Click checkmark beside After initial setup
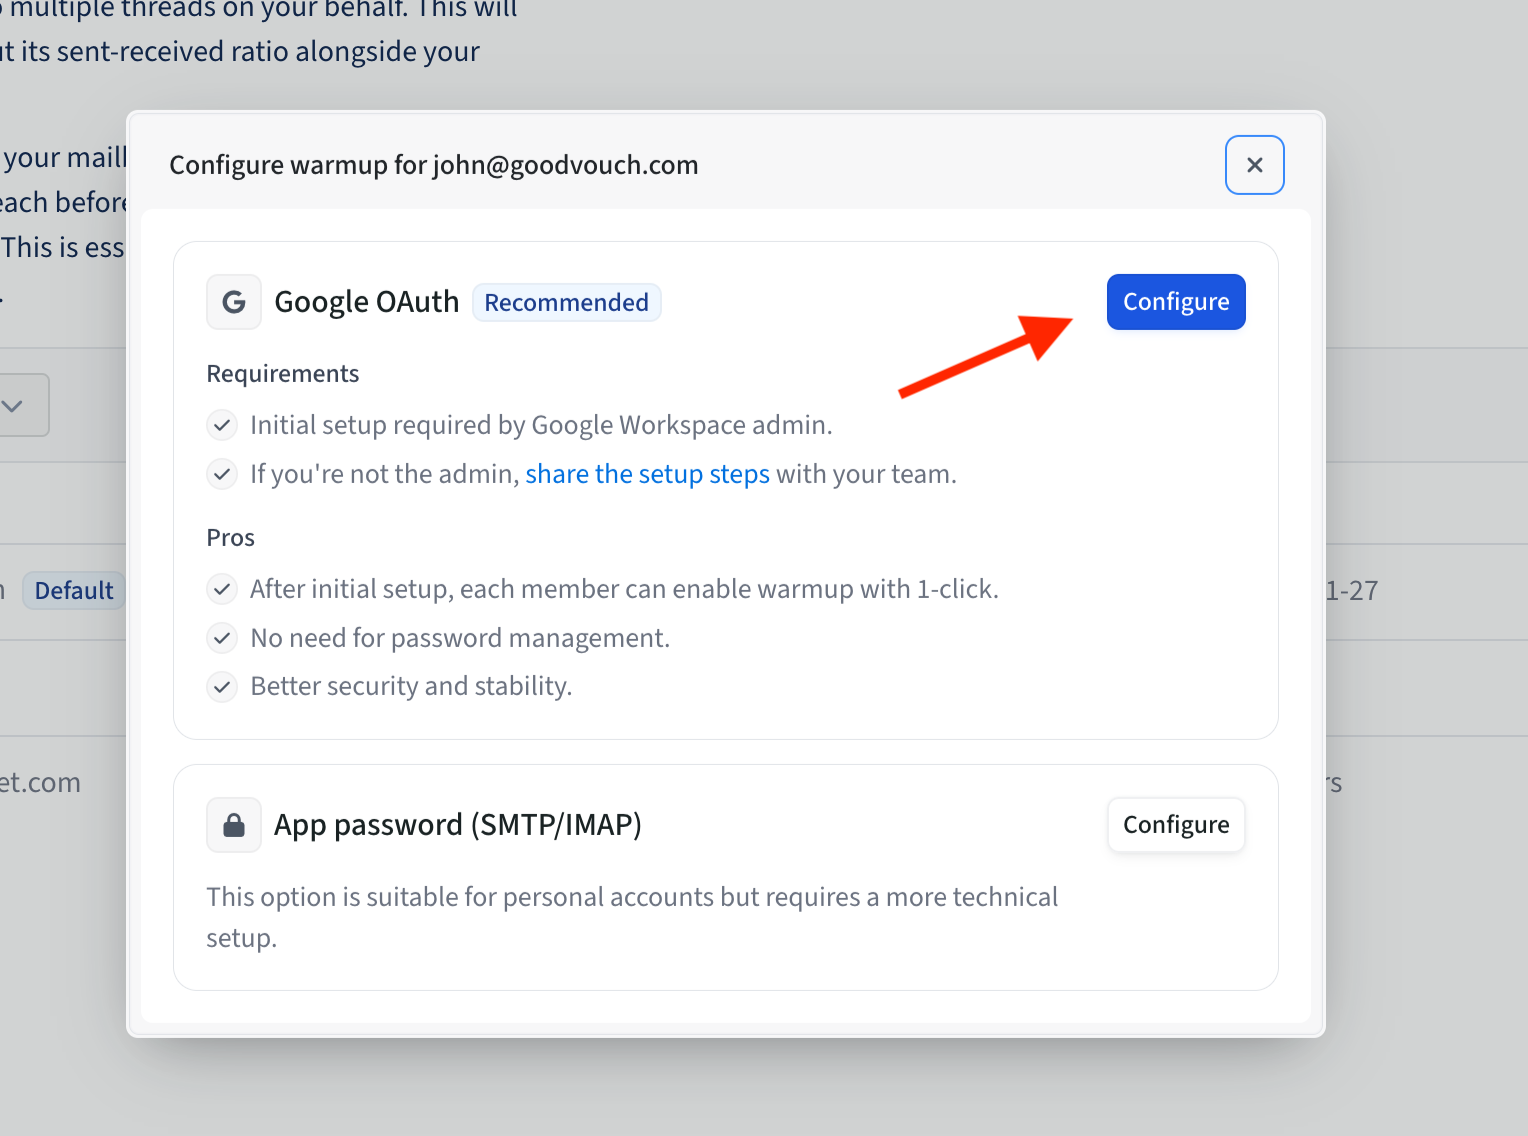 (222, 589)
